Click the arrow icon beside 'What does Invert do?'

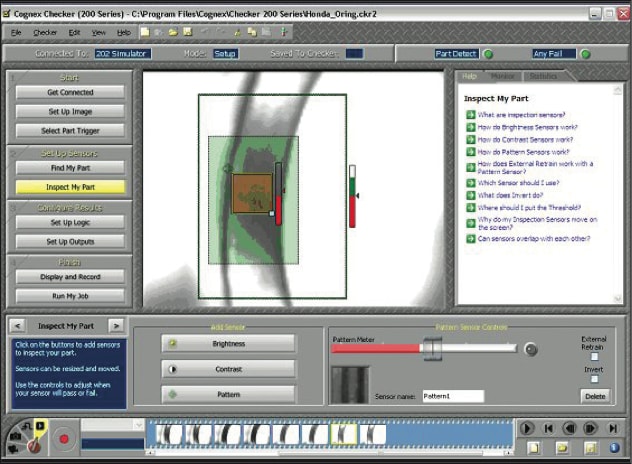coord(470,196)
